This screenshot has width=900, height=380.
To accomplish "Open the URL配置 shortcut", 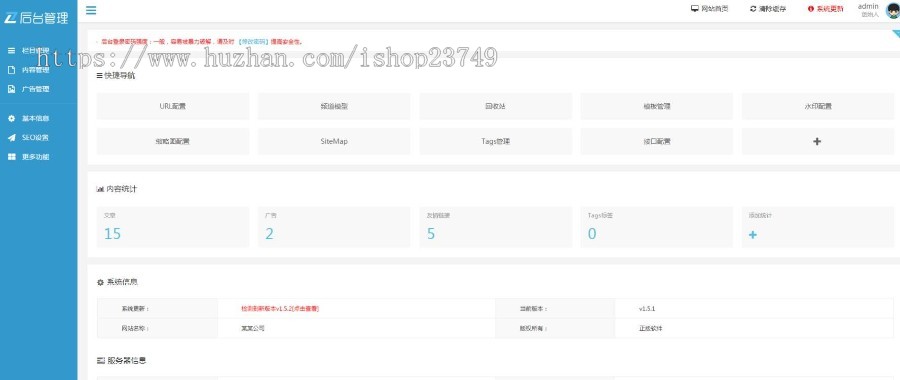I will [x=173, y=106].
